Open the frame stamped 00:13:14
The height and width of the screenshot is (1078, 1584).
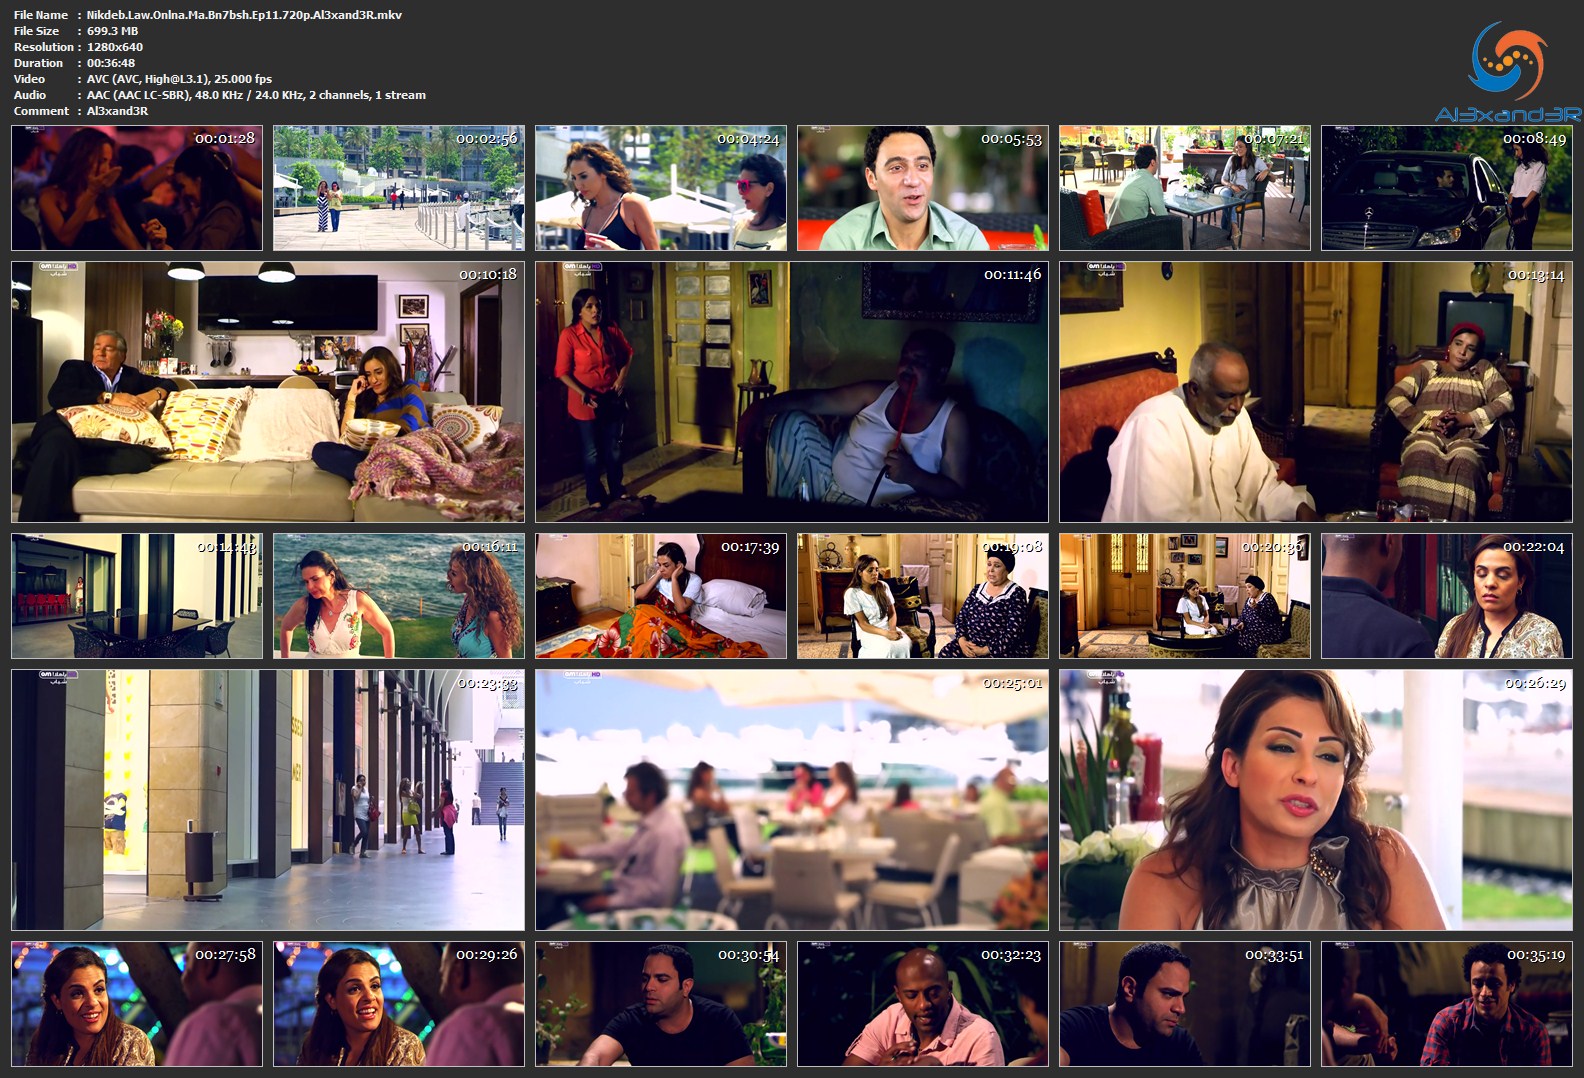coord(1315,392)
